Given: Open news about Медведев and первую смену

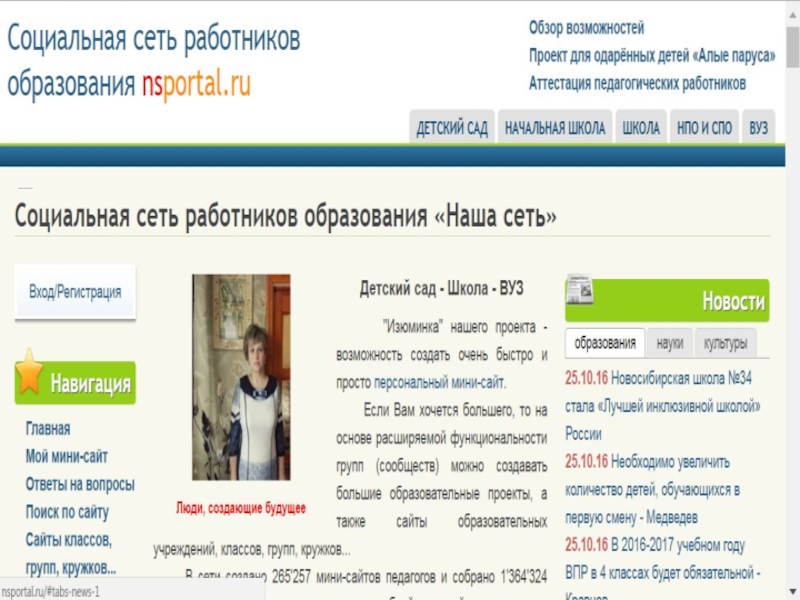Looking at the screenshot, I should [653, 490].
